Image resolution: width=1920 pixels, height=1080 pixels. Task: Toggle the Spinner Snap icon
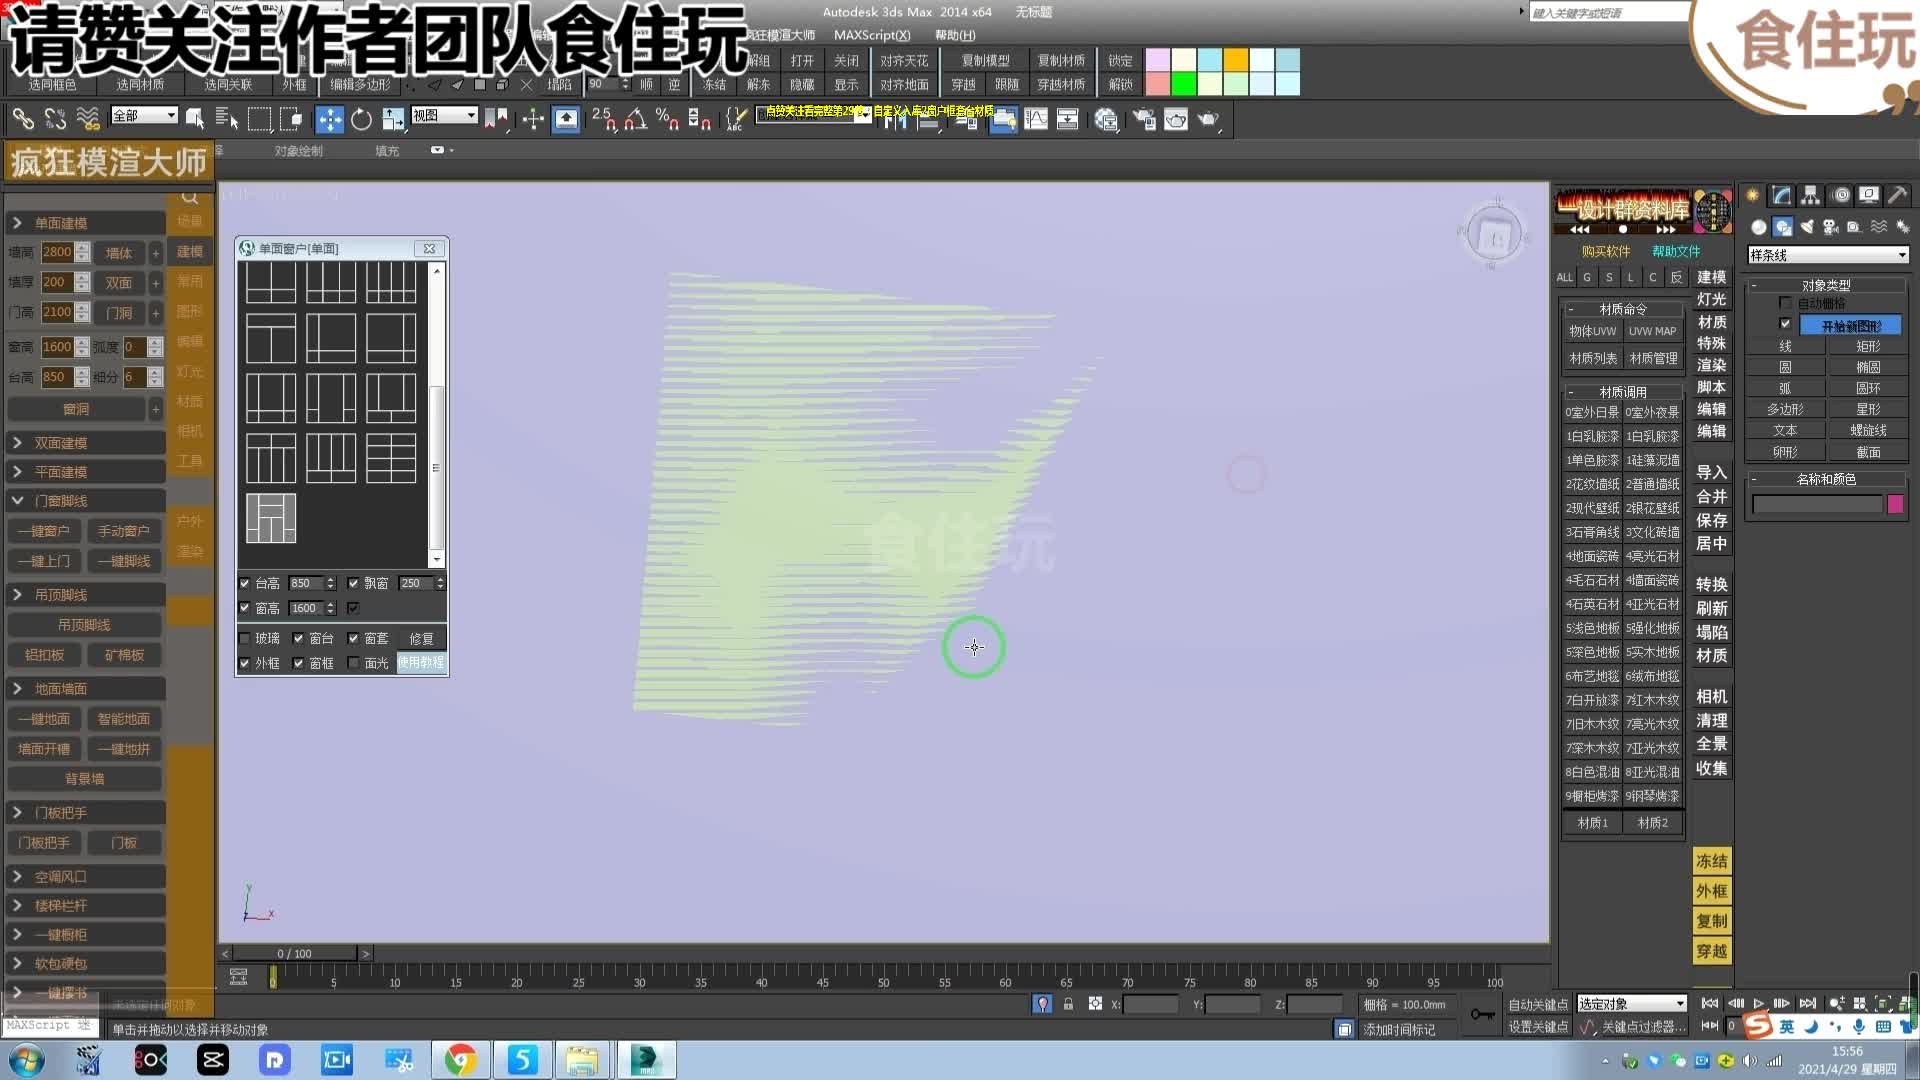pyautogui.click(x=699, y=119)
